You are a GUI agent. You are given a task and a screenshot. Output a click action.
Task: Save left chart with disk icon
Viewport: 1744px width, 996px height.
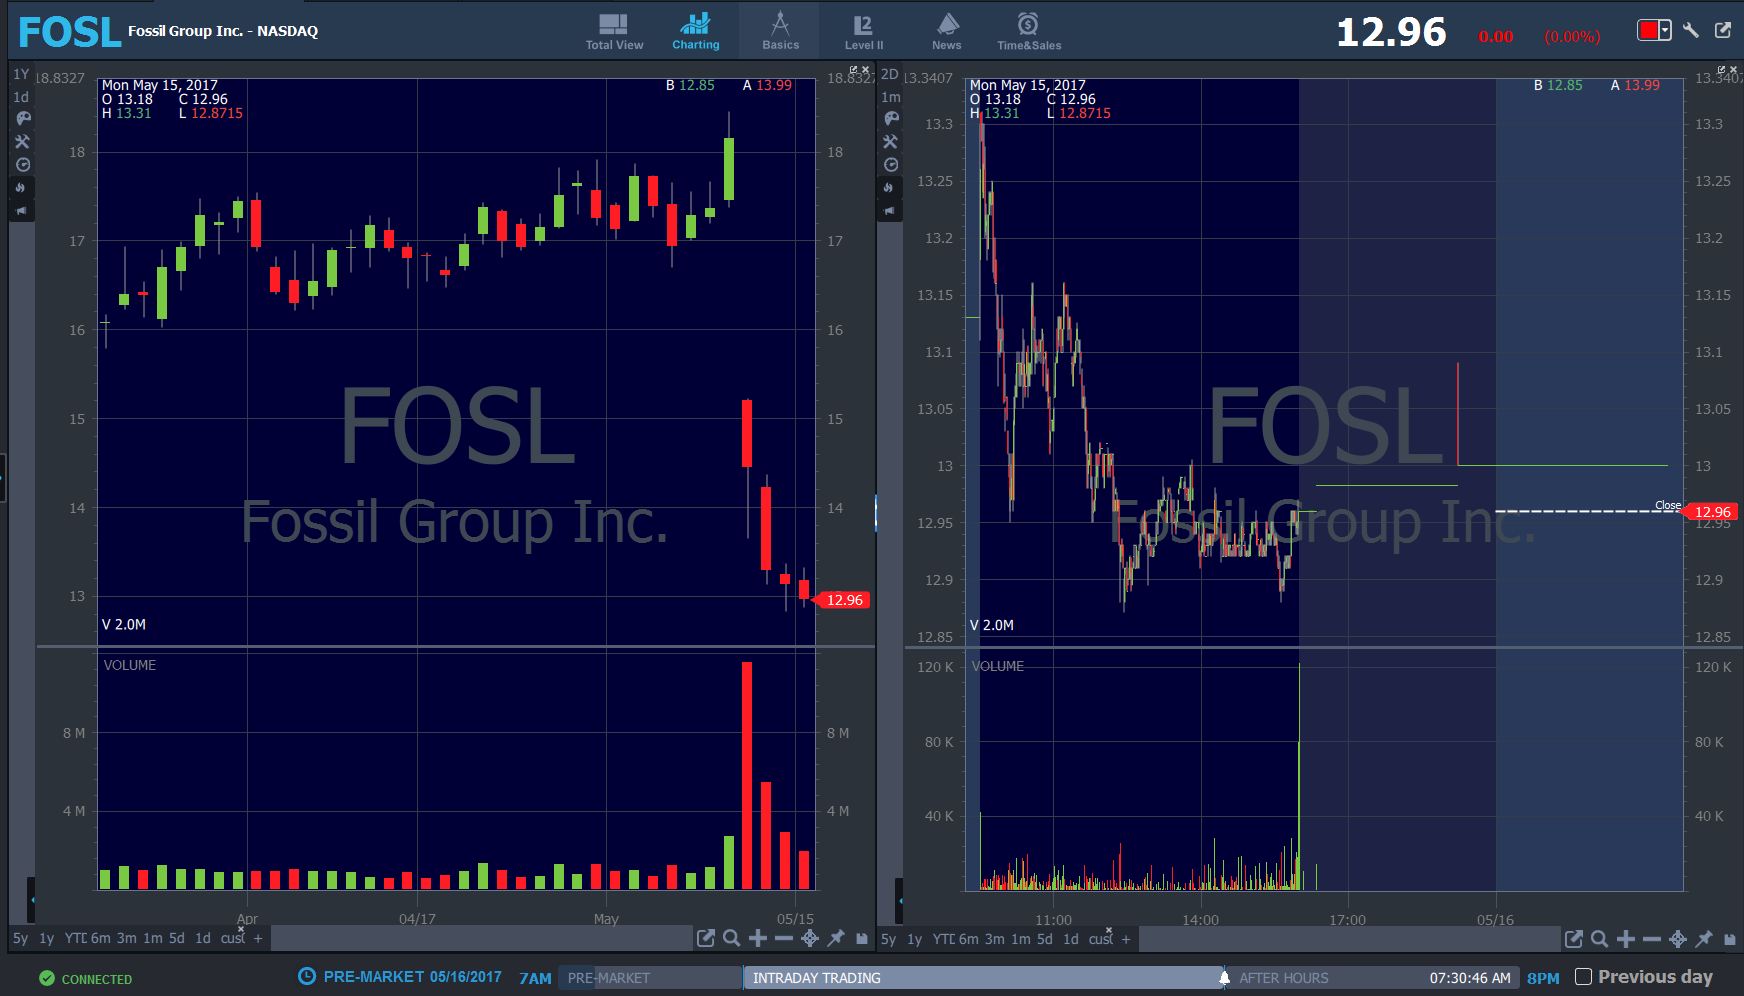862,938
